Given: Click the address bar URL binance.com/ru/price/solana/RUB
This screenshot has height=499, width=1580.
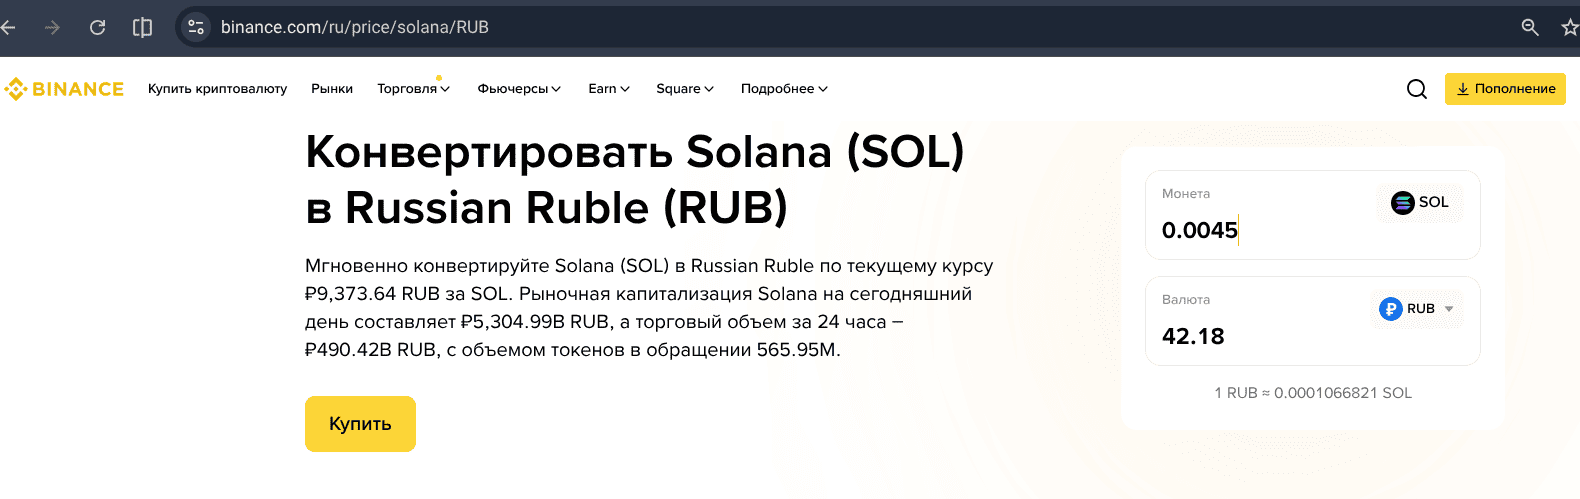Looking at the screenshot, I should 355,27.
